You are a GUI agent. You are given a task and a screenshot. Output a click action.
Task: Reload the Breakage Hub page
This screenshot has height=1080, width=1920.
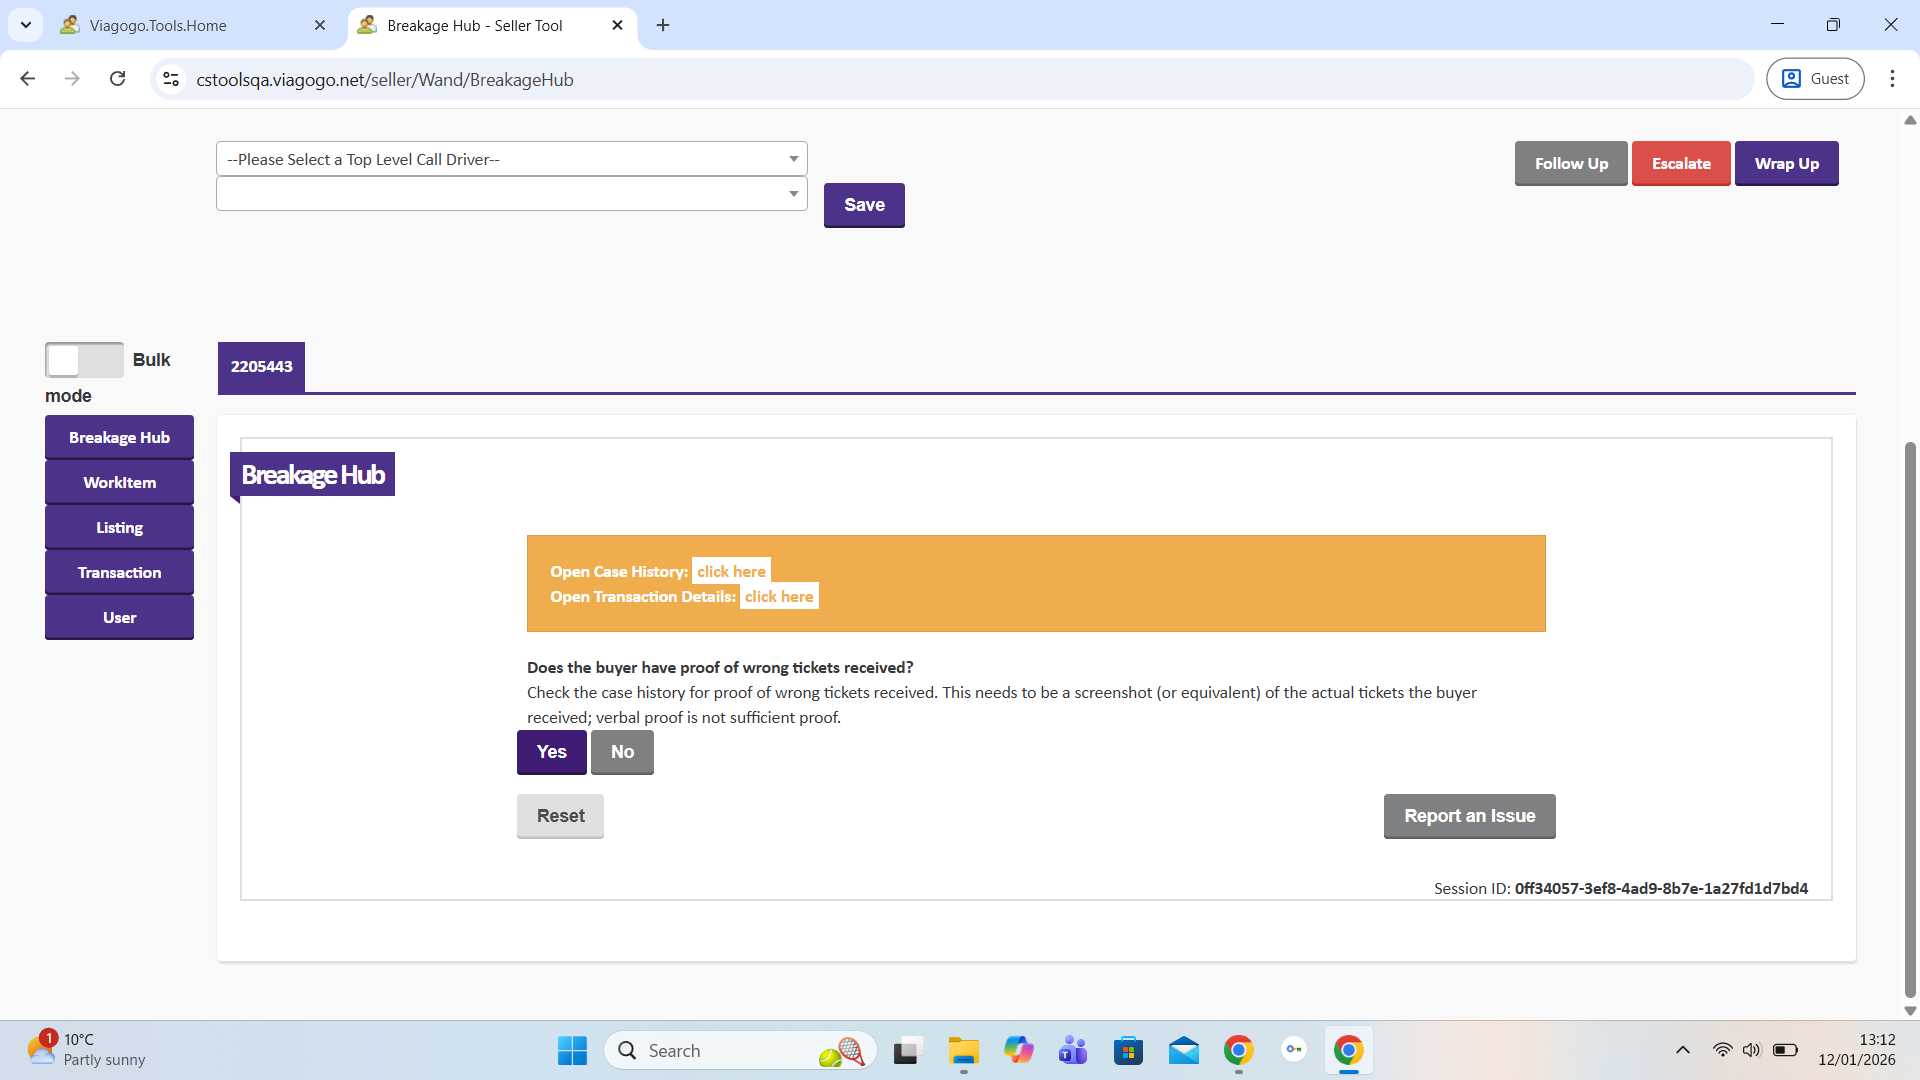pyautogui.click(x=118, y=79)
